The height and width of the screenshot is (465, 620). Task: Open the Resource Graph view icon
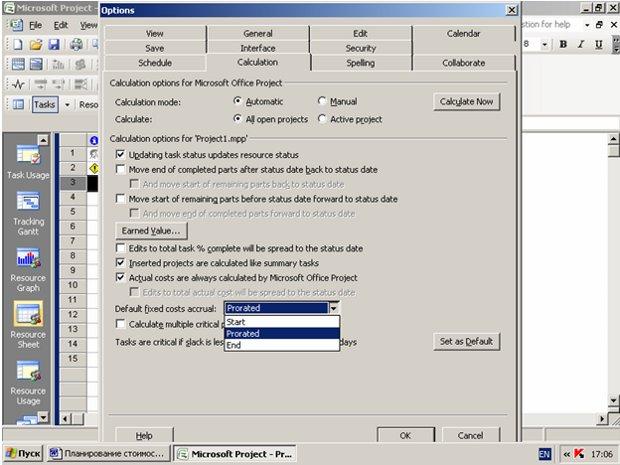click(x=28, y=258)
